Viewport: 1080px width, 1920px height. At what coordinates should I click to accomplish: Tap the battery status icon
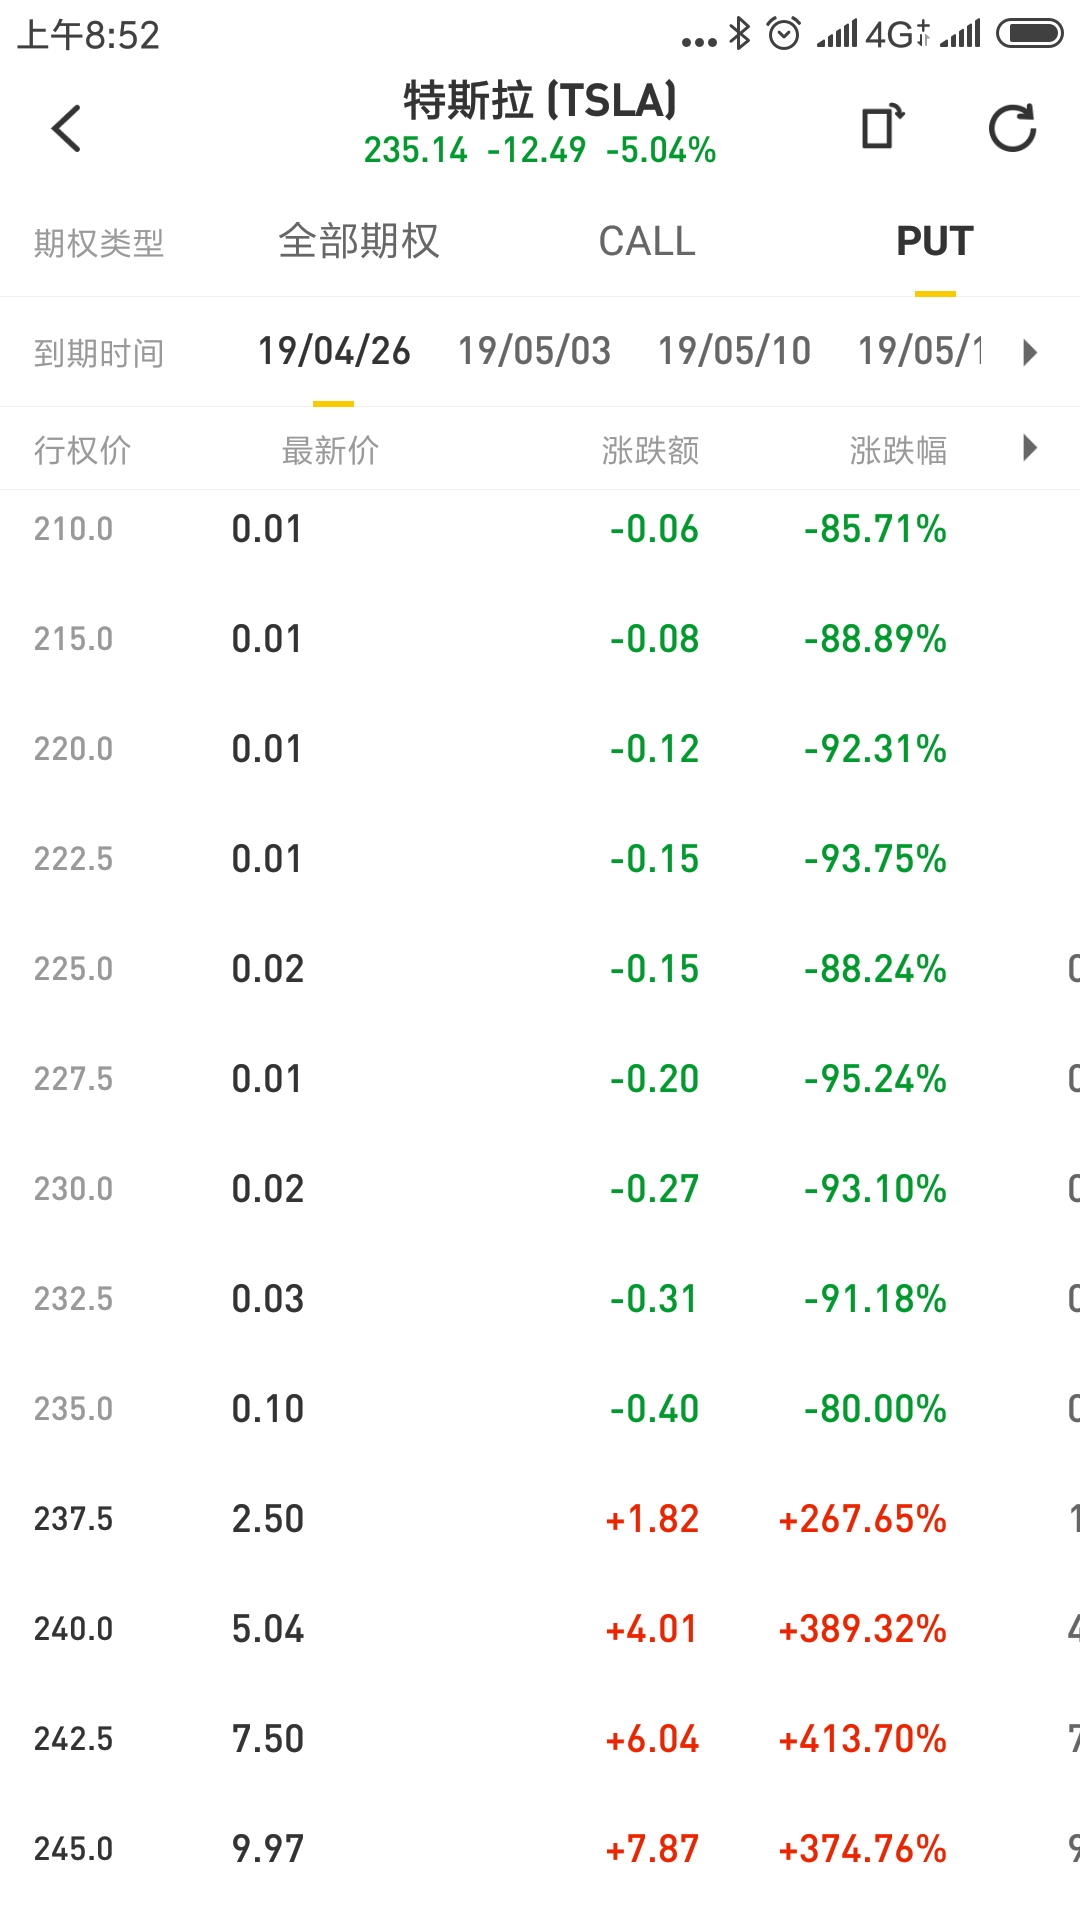click(1029, 34)
